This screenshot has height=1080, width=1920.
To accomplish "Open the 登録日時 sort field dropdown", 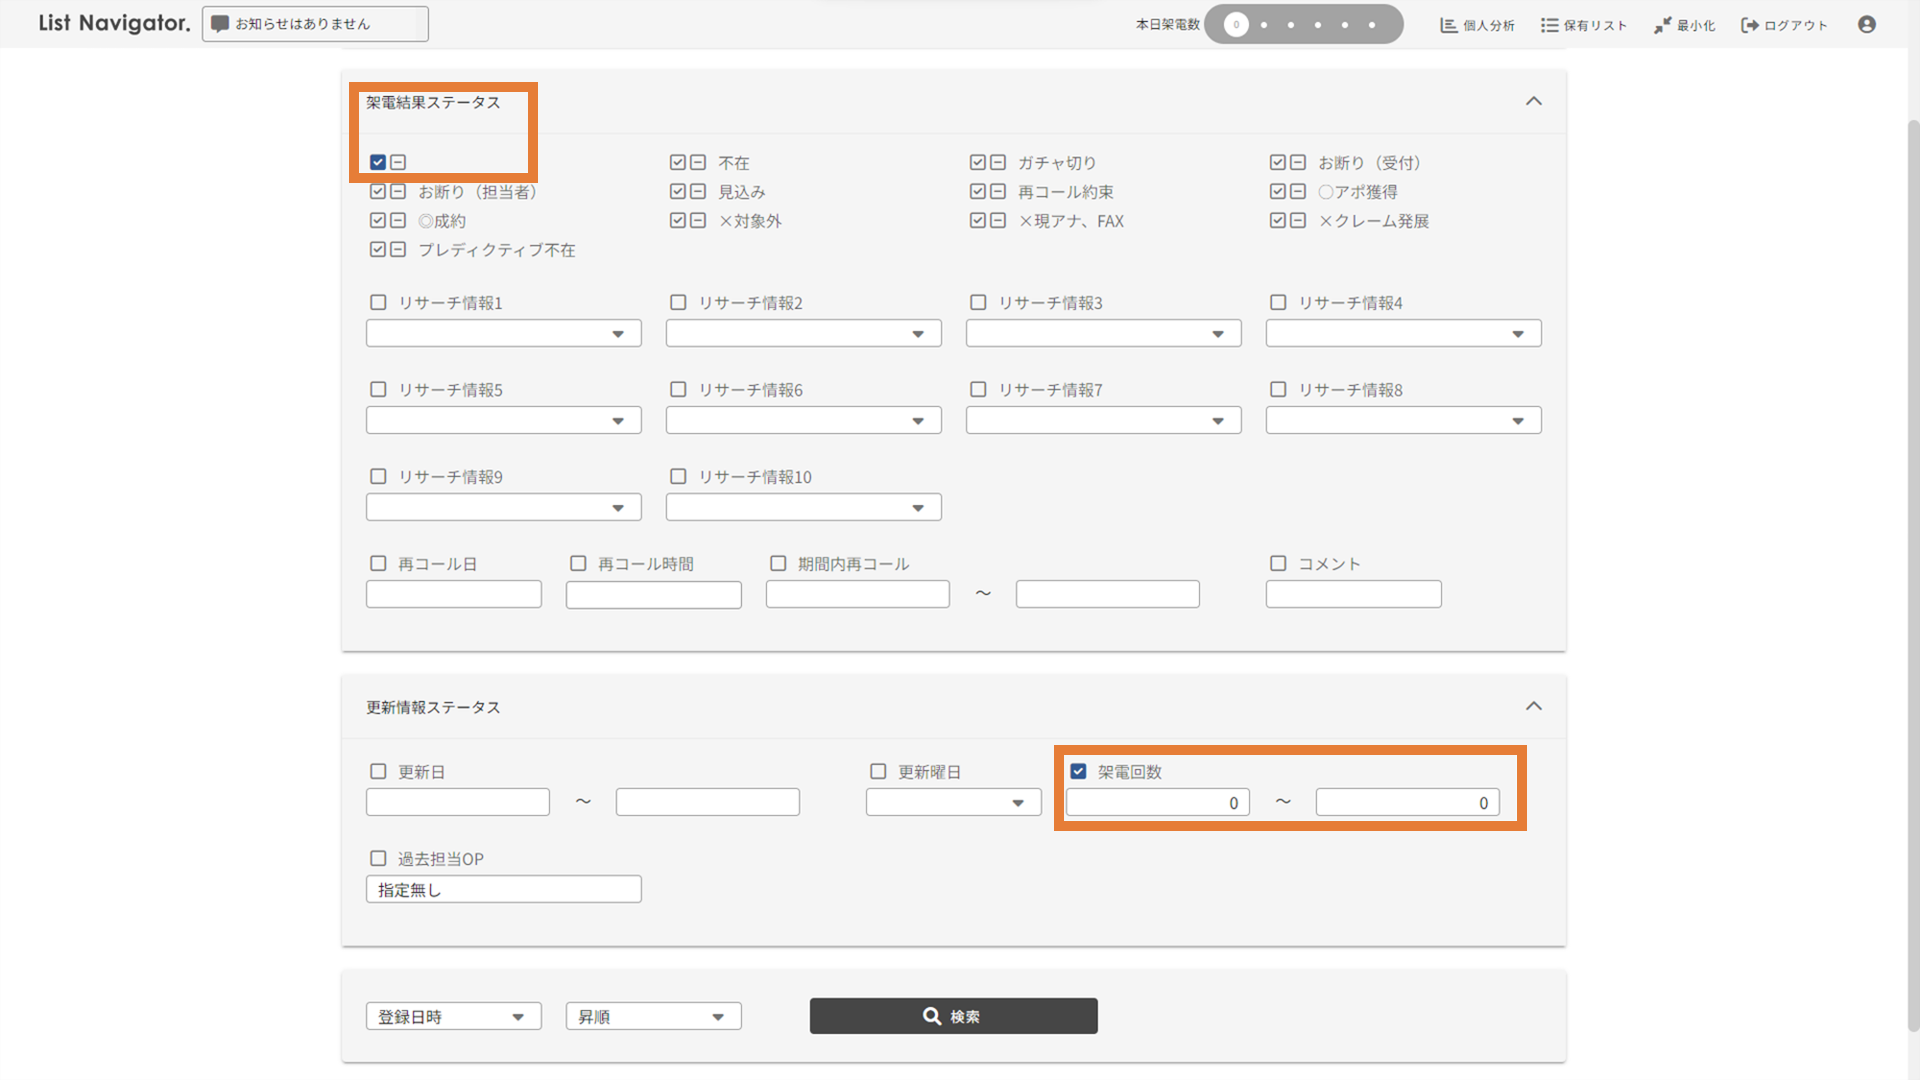I will point(453,1016).
